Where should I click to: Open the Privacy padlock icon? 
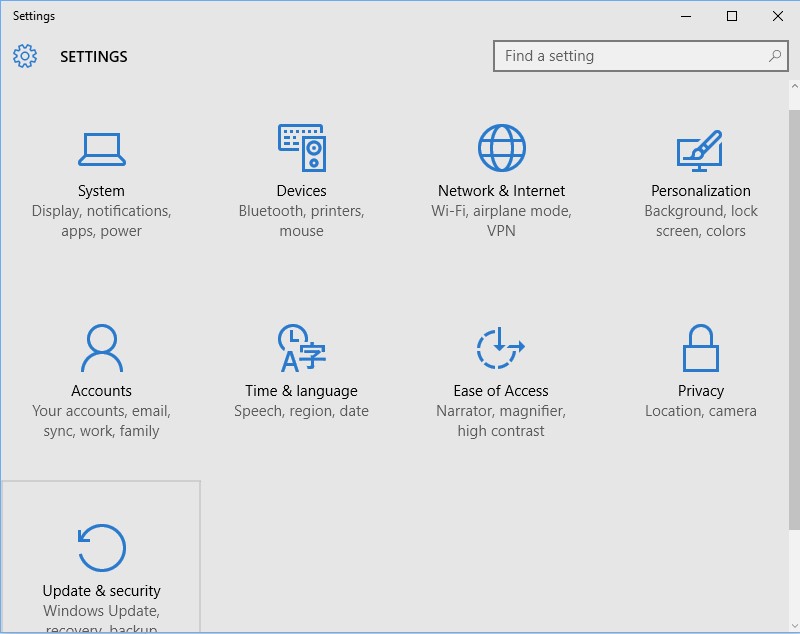pos(701,348)
